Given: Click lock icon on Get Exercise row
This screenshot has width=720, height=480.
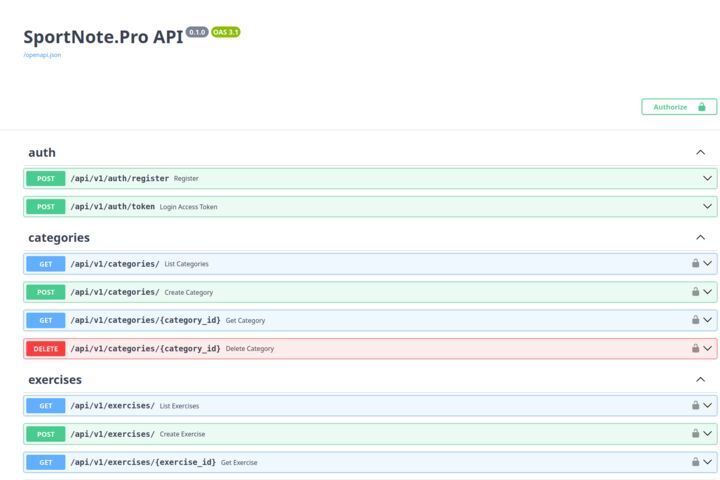Looking at the screenshot, I should (x=695, y=462).
